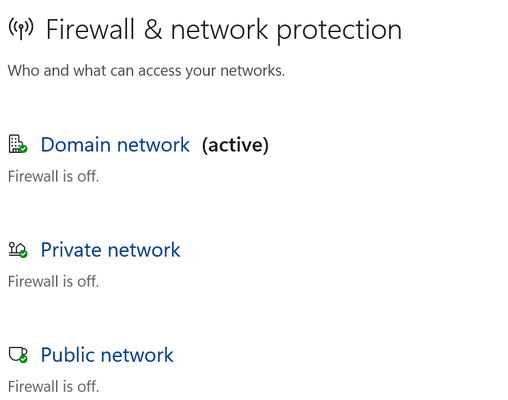The image size is (508, 400).
Task: Click the word 'protection' in the page heading
Action: [x=339, y=32]
